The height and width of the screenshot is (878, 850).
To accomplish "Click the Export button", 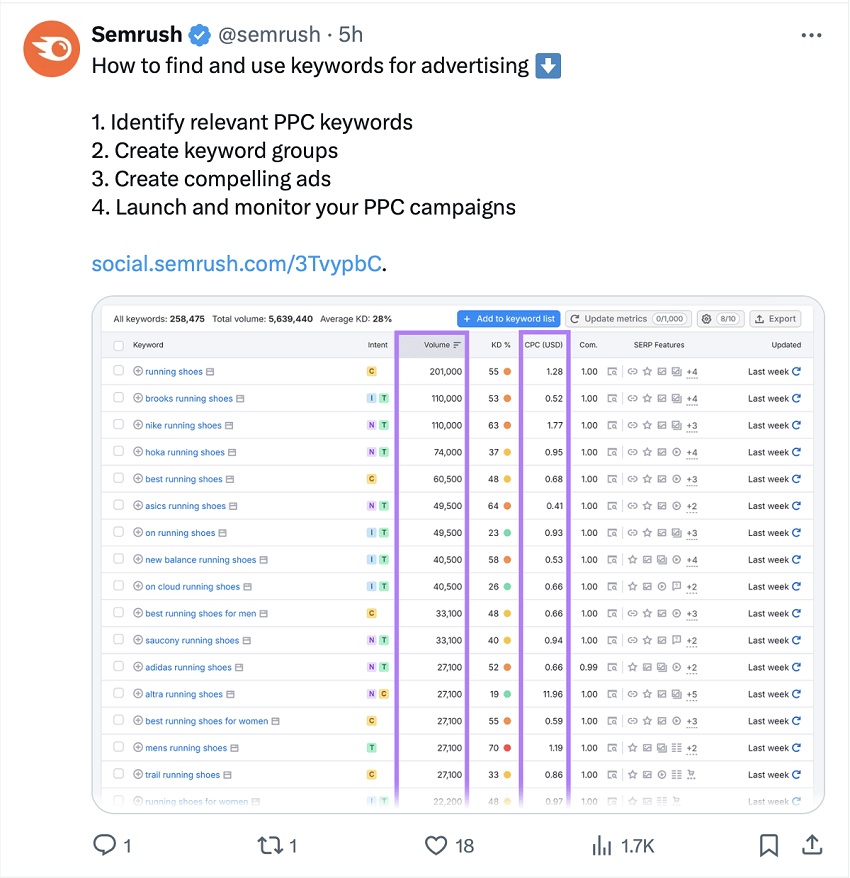I will pos(775,319).
